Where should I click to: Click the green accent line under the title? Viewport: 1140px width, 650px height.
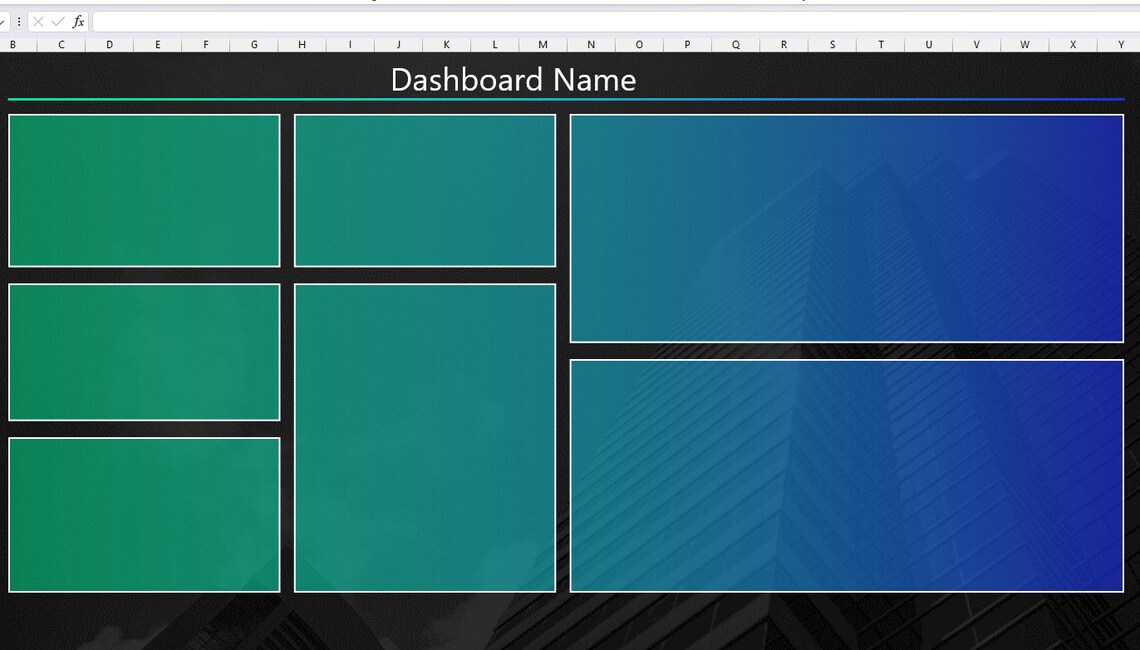click(x=300, y=100)
